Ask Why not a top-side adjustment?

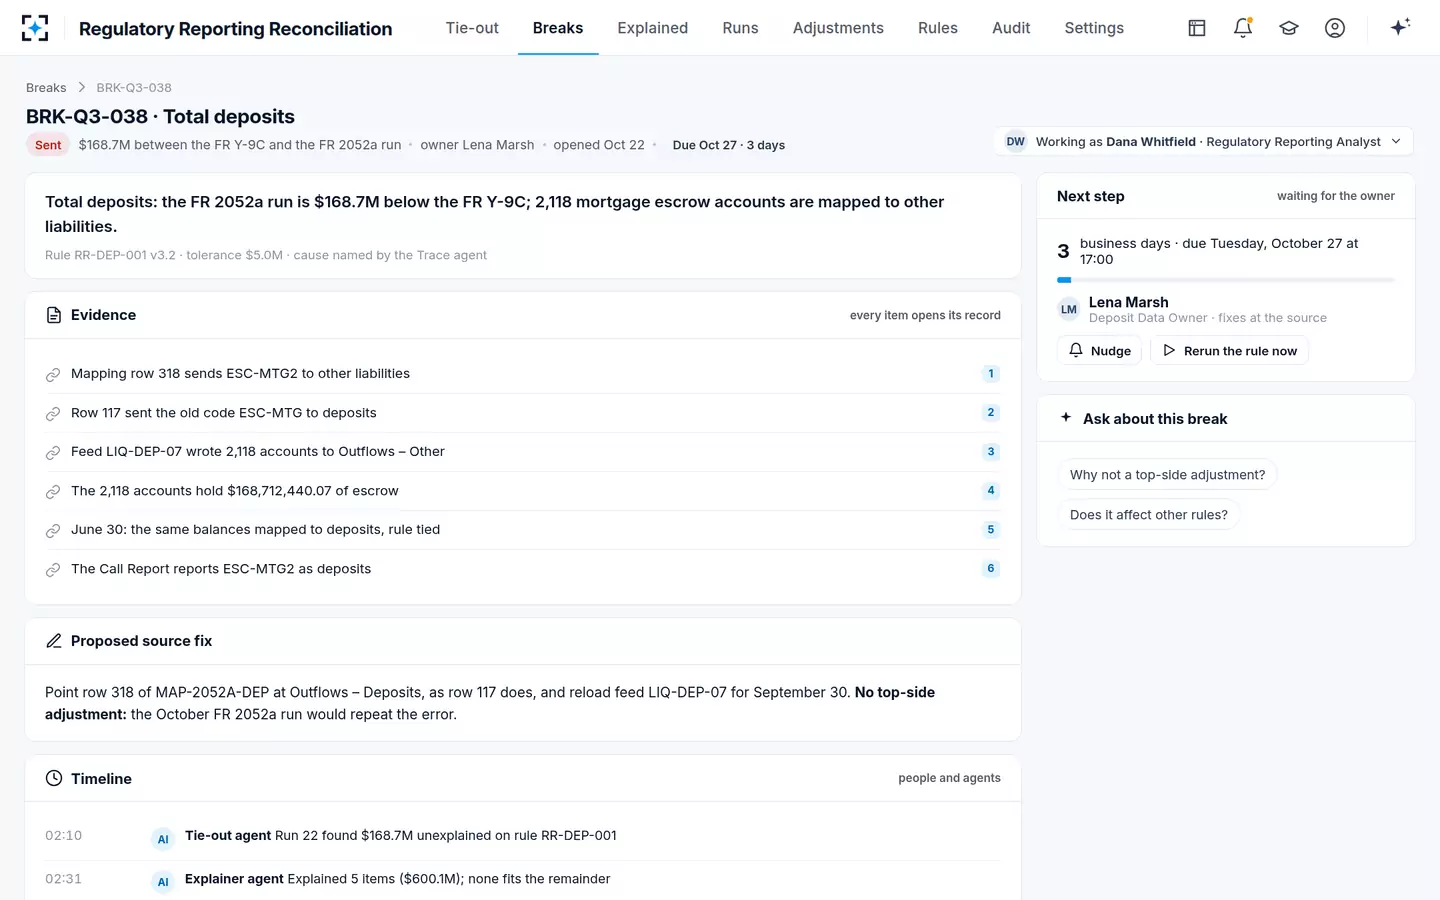pyautogui.click(x=1167, y=475)
